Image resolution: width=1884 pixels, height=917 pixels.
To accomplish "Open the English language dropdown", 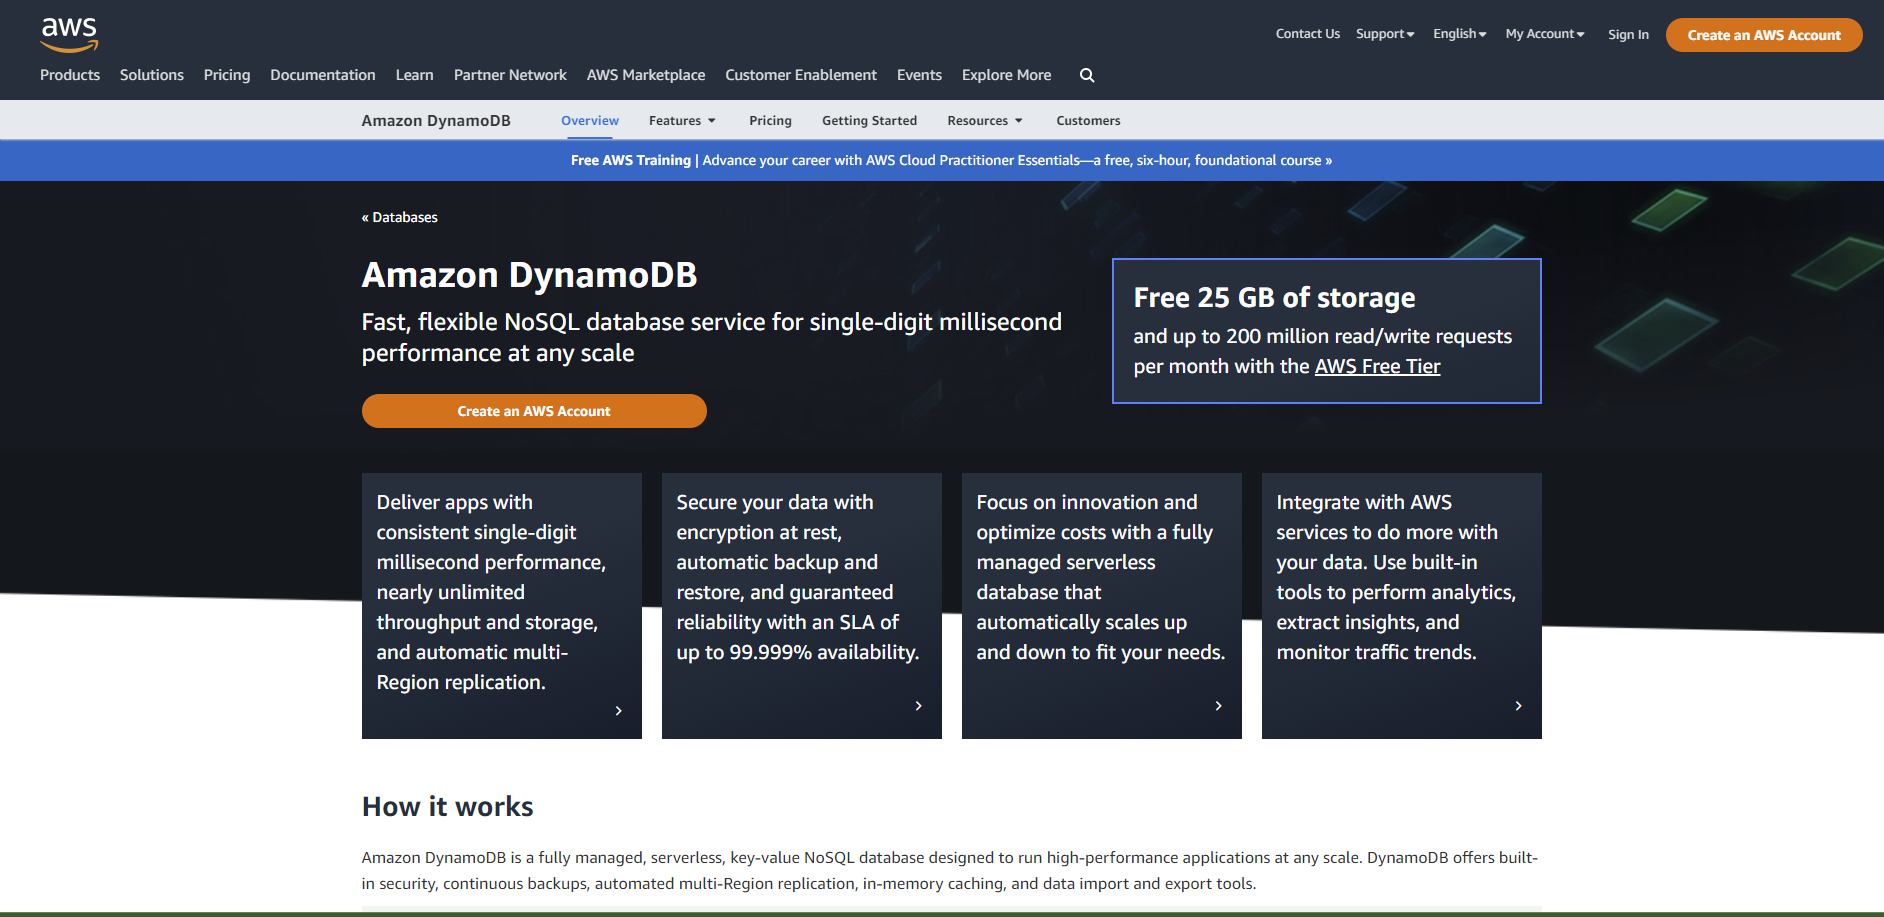I will (x=1459, y=33).
